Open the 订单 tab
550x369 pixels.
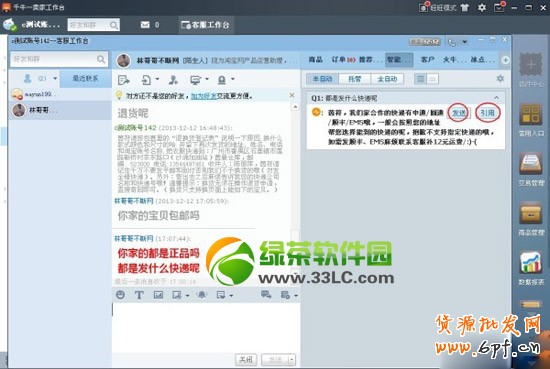[344, 60]
